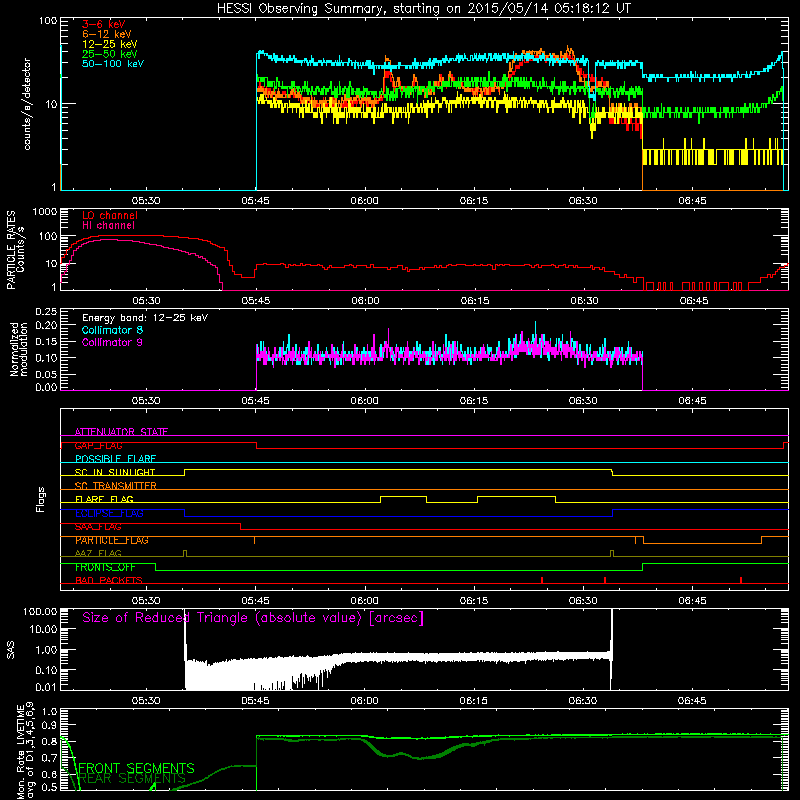
Task: Click the 'Flags' y-axis label
Action: (41, 499)
